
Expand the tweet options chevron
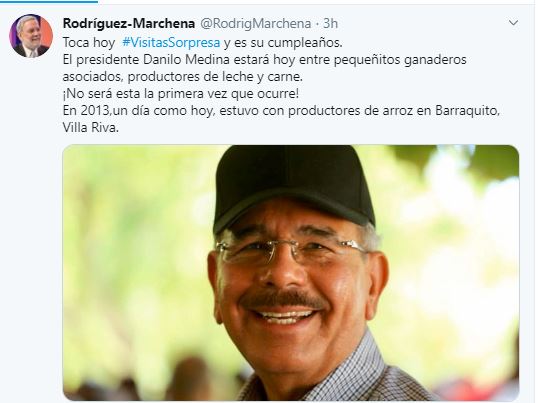(x=513, y=23)
